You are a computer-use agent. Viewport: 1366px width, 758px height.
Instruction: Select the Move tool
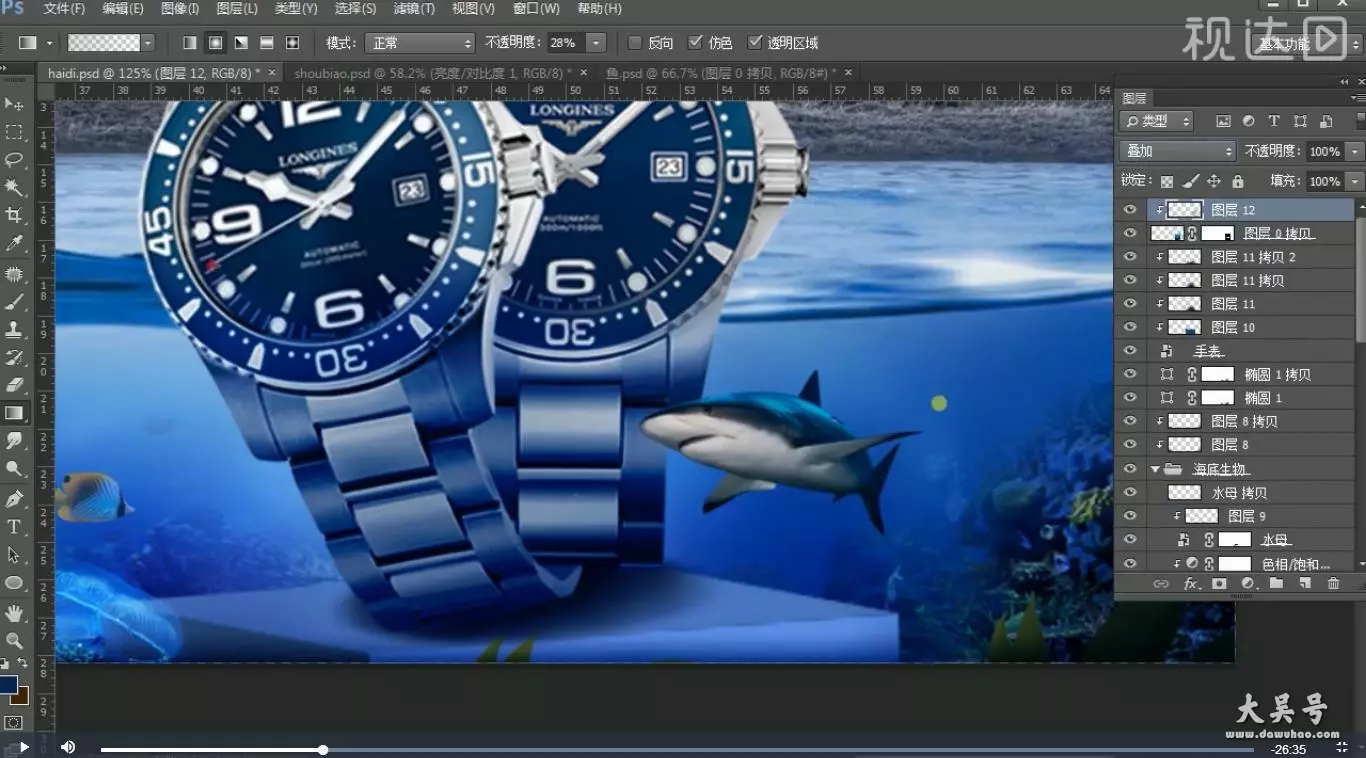14,104
